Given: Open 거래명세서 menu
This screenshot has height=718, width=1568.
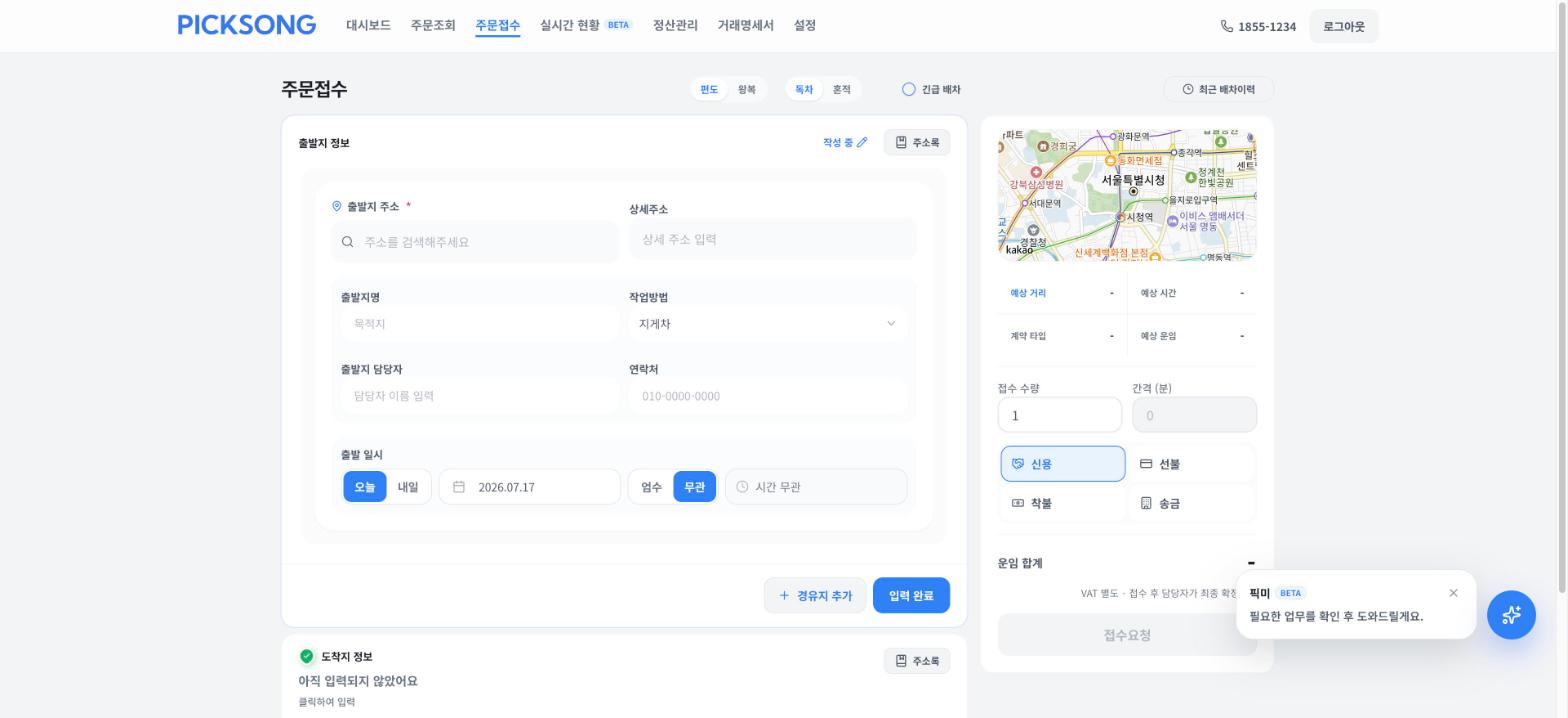Looking at the screenshot, I should tap(745, 25).
